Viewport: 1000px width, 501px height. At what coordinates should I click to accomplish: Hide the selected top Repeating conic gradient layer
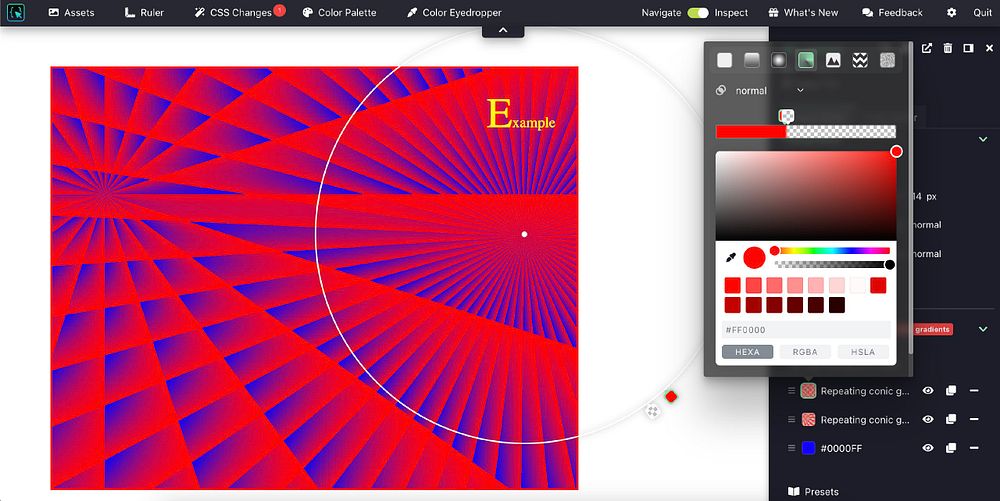click(x=928, y=391)
